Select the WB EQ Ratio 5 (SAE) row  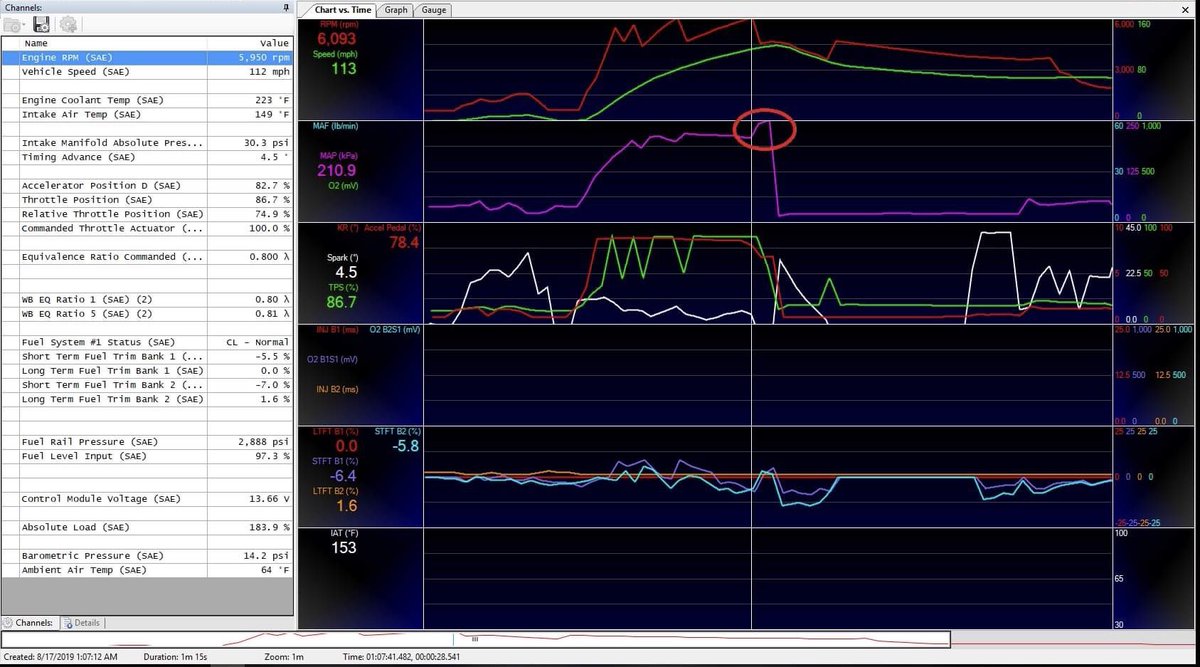click(x=148, y=314)
